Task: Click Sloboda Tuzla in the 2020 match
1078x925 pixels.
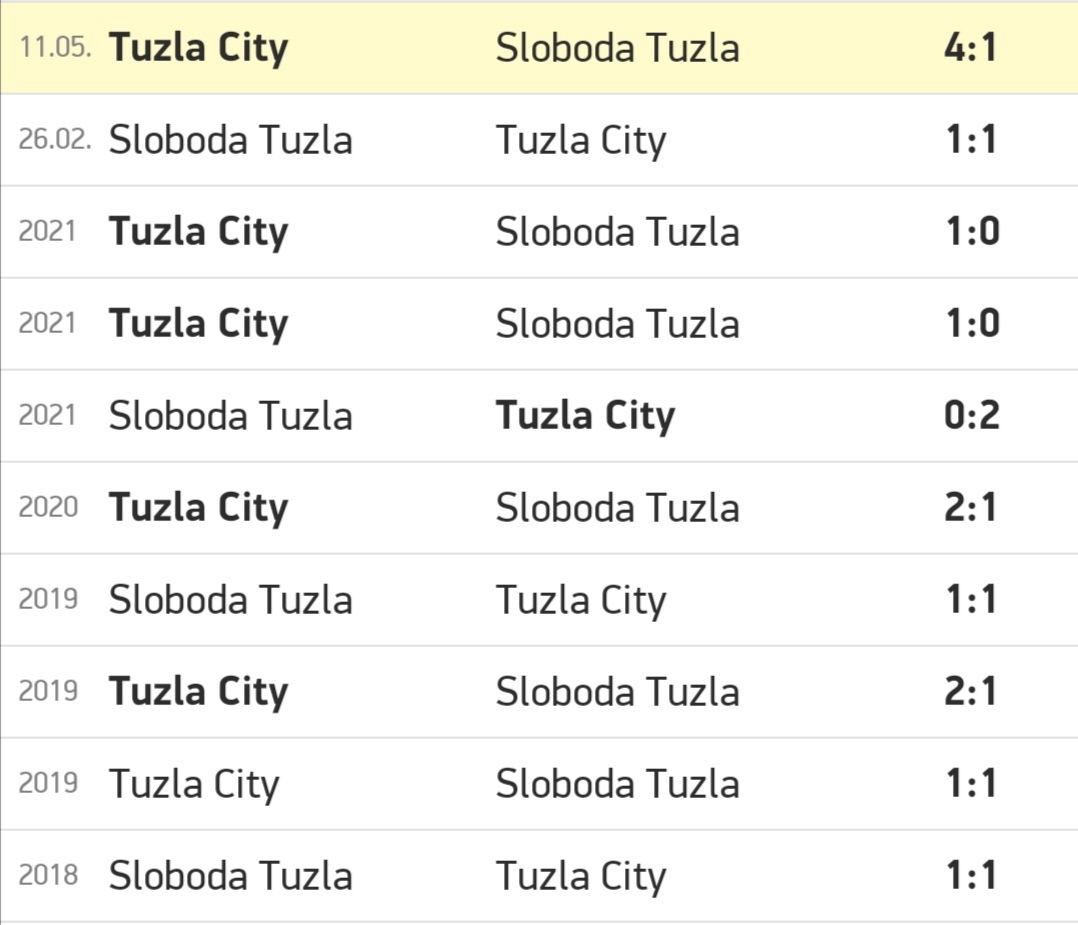Action: coord(617,508)
